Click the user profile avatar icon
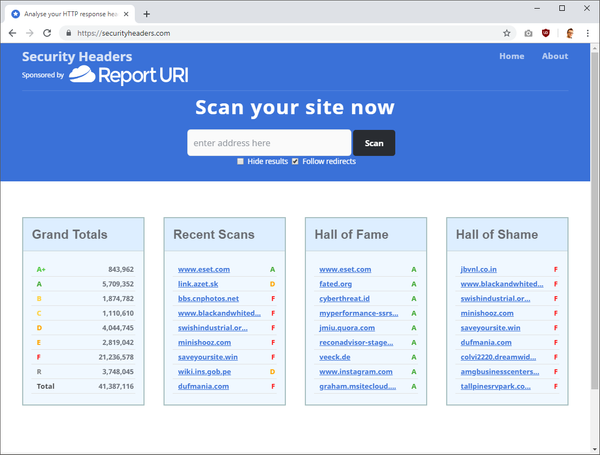Image resolution: width=600 pixels, height=455 pixels. (568, 33)
